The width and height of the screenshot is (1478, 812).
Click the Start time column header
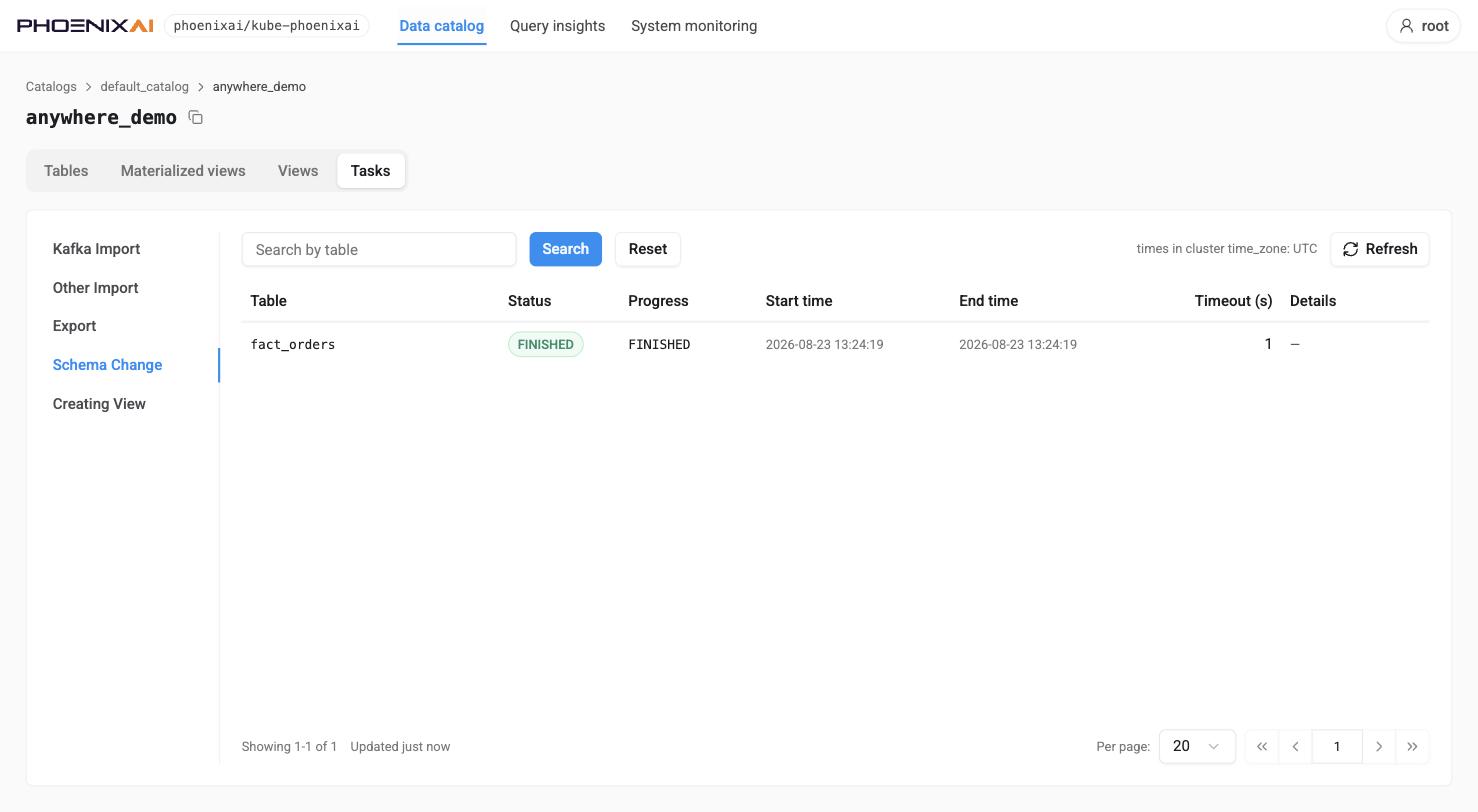tap(799, 301)
